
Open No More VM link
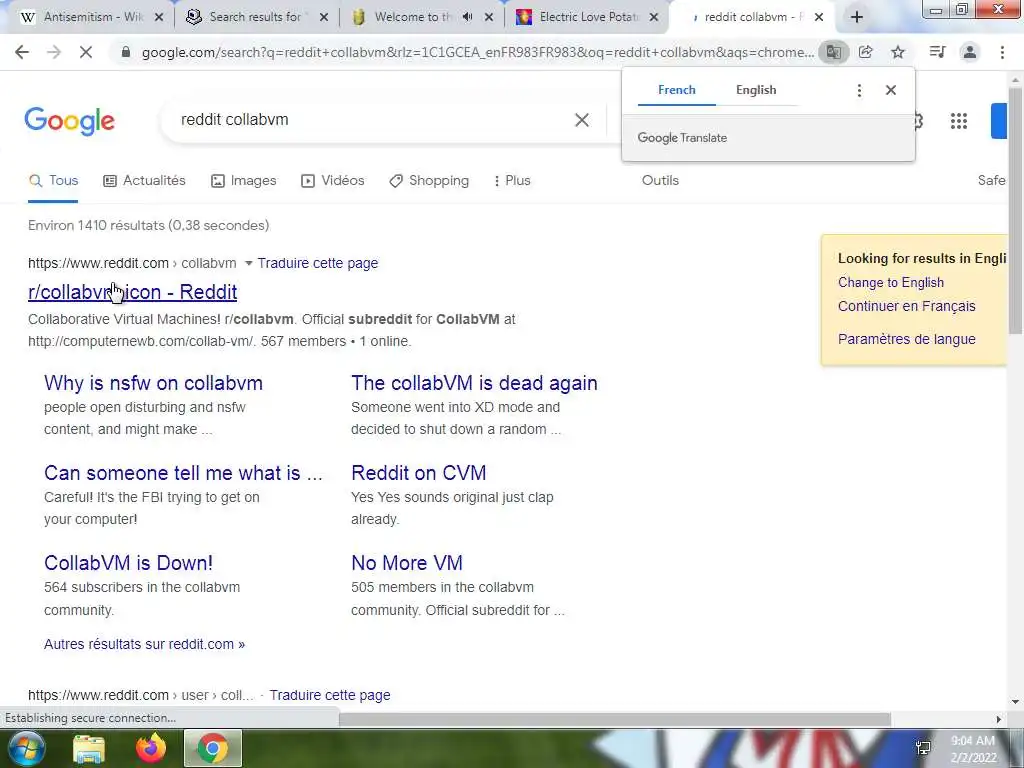pos(407,563)
